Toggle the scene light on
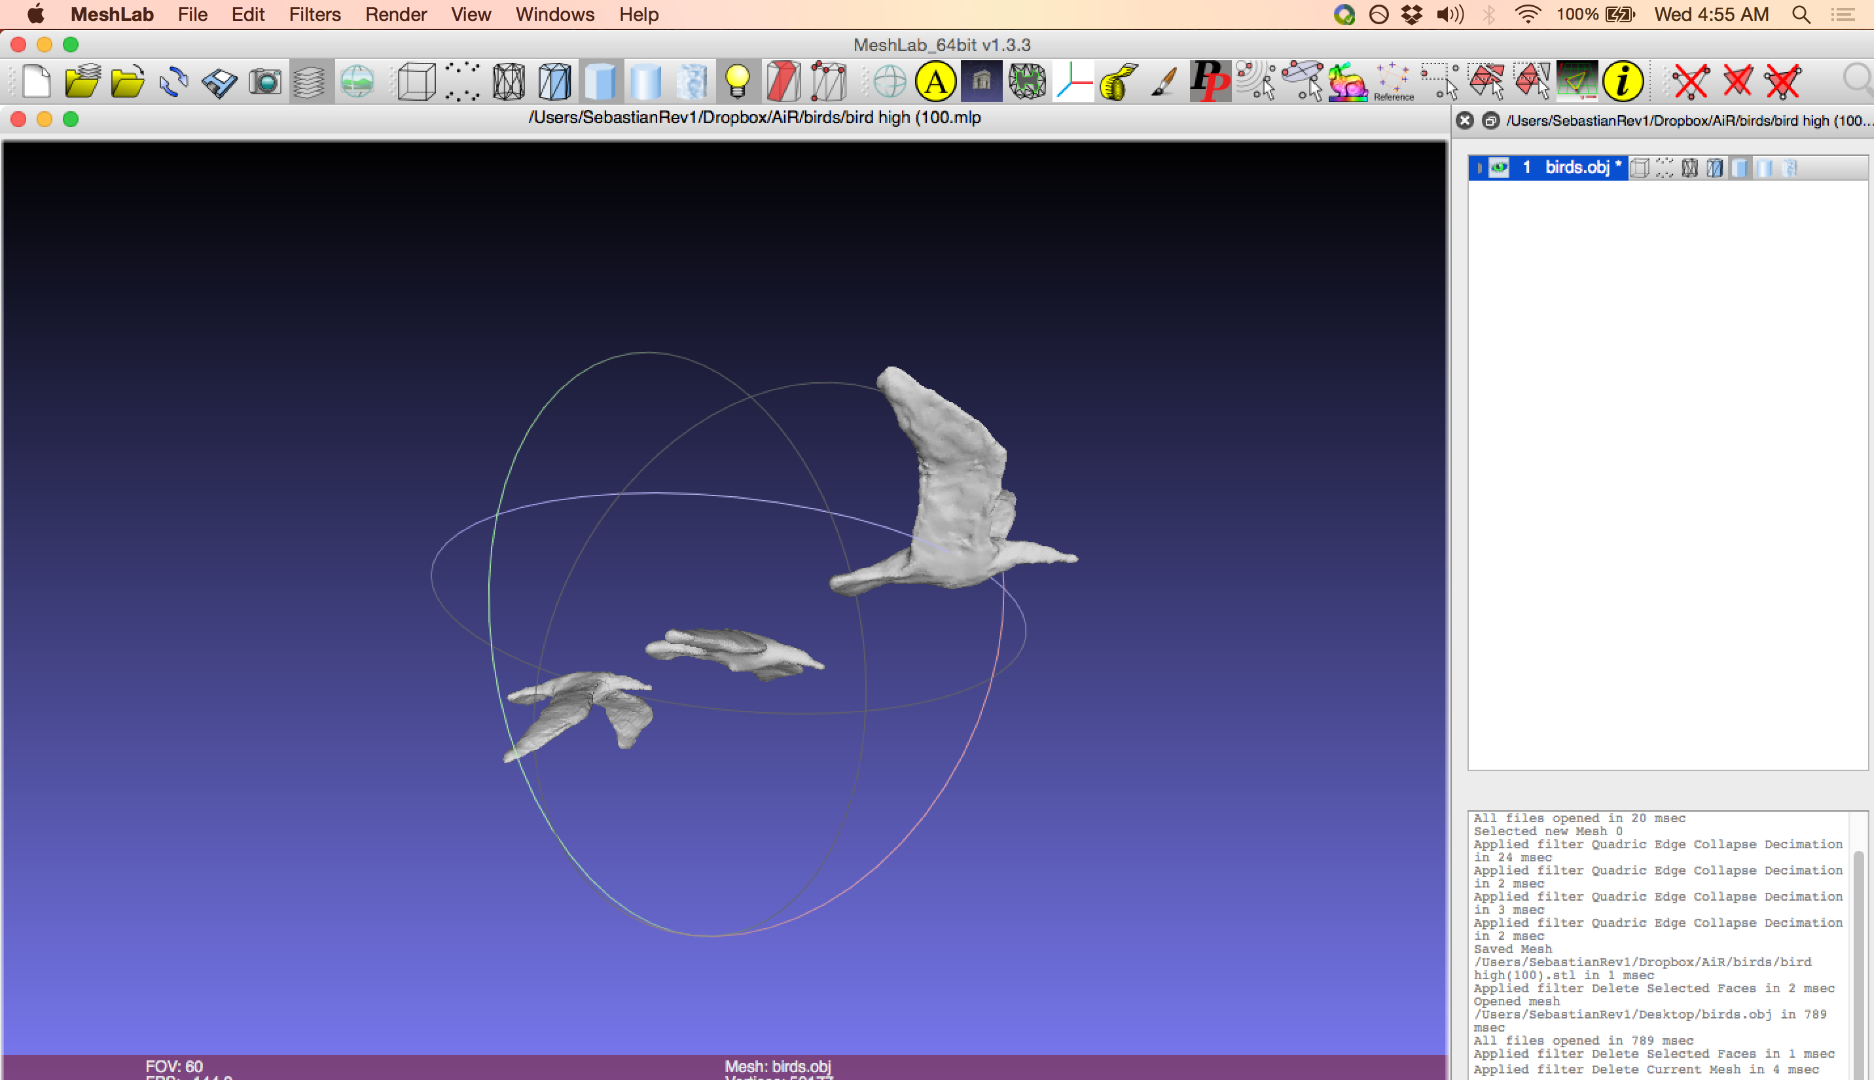Screen dimensions: 1874x1080 (x=738, y=81)
